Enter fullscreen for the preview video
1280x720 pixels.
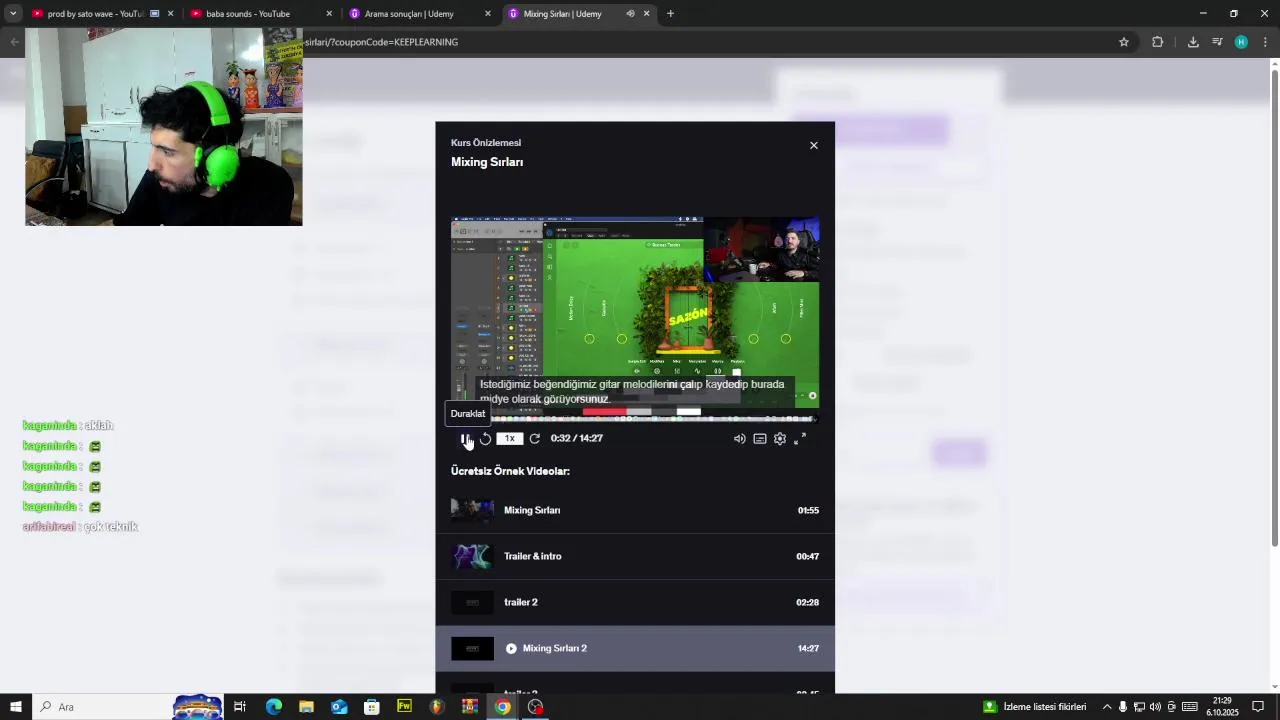click(x=800, y=439)
